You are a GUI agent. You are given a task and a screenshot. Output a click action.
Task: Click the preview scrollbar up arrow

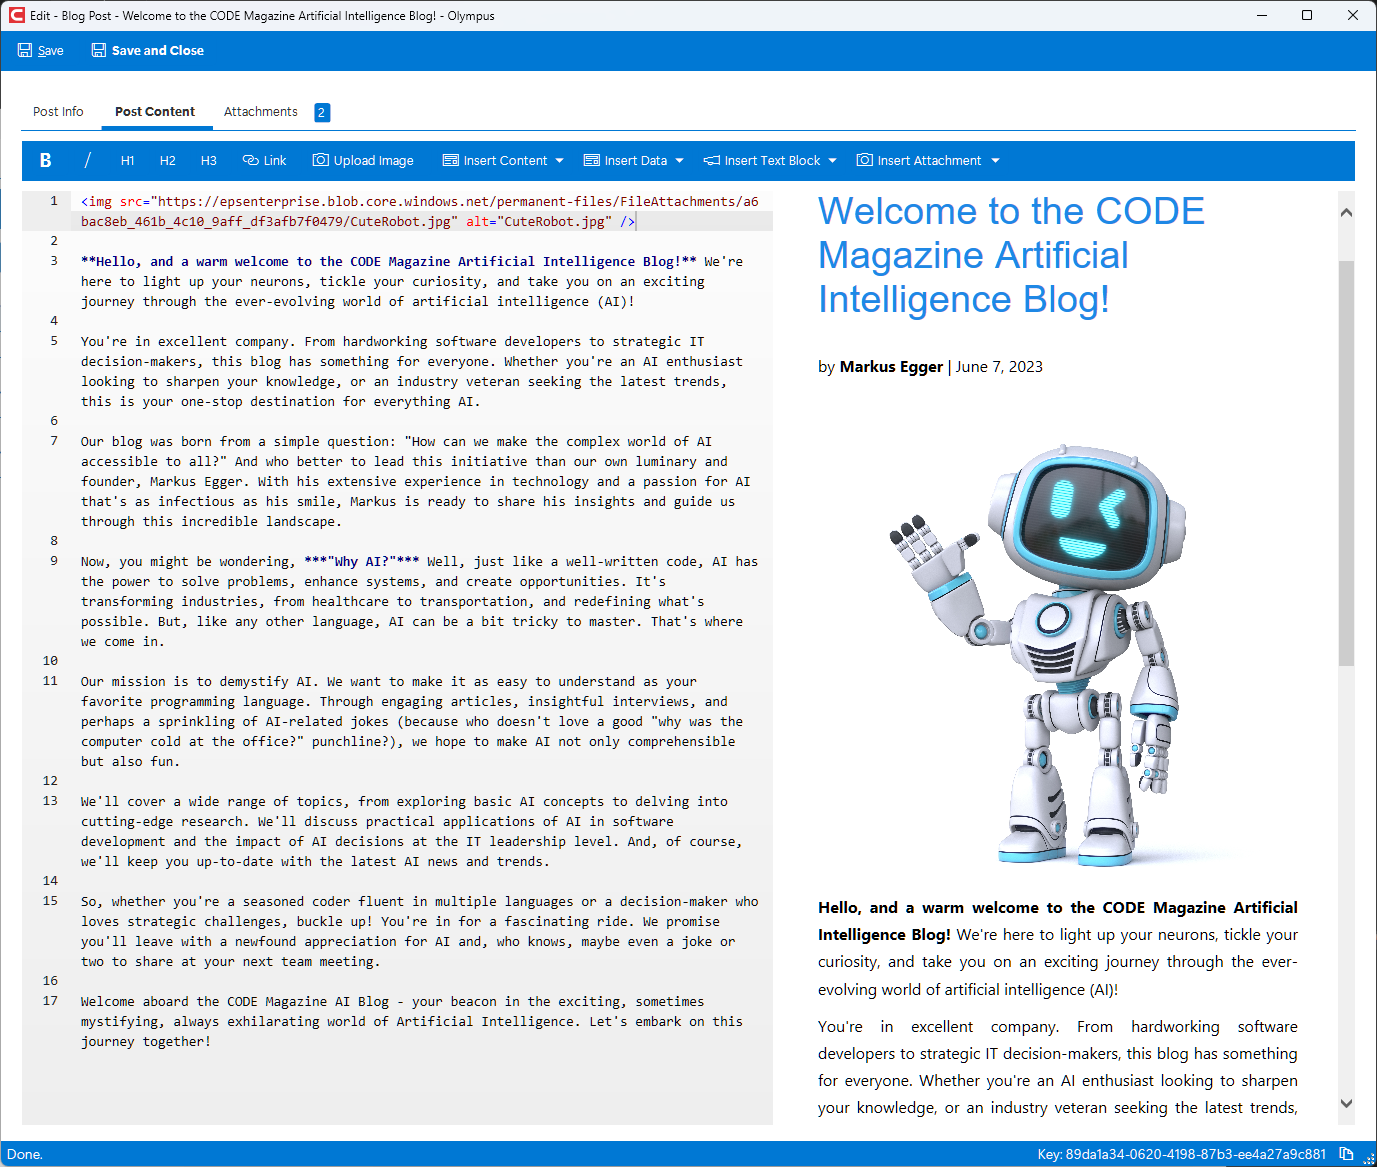tap(1346, 212)
